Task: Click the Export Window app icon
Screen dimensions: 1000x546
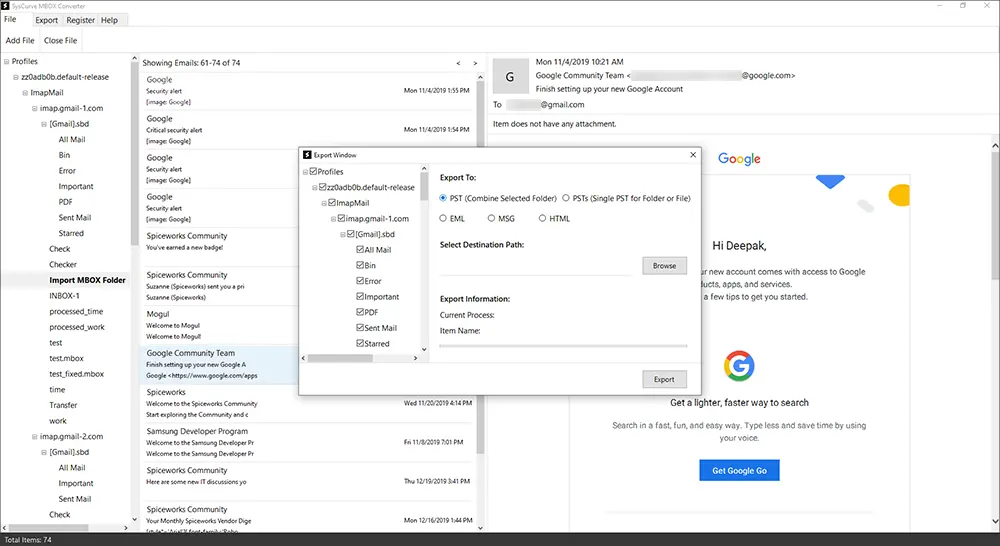Action: (307, 155)
